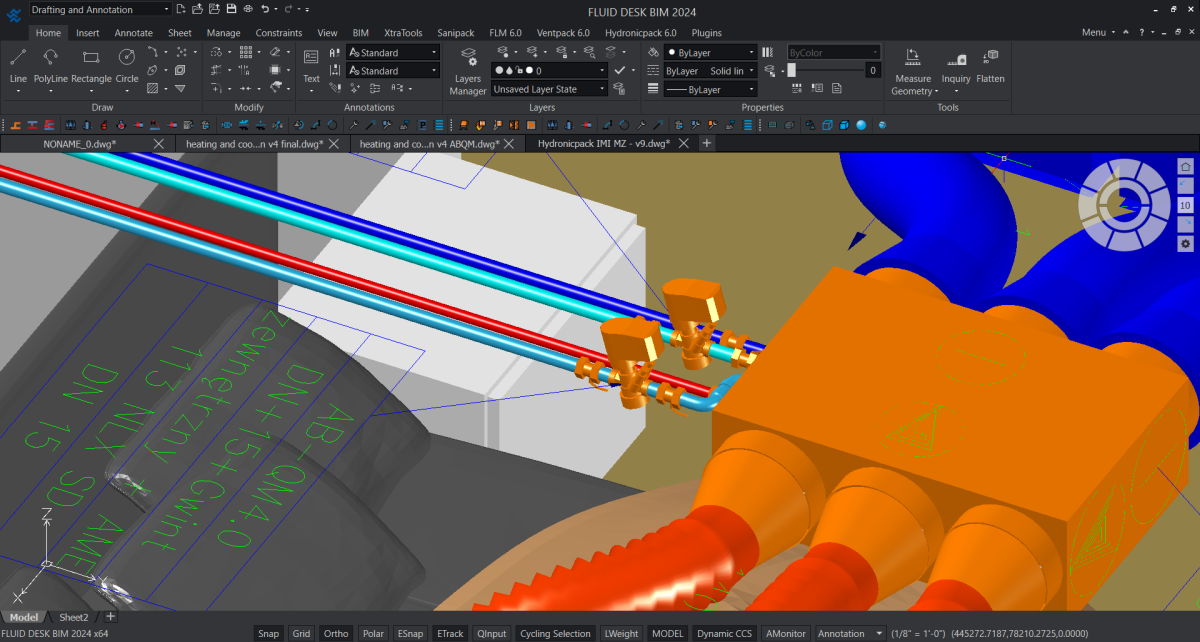The height and width of the screenshot is (642, 1200).
Task: Open the Text annotation tool
Action: [311, 65]
